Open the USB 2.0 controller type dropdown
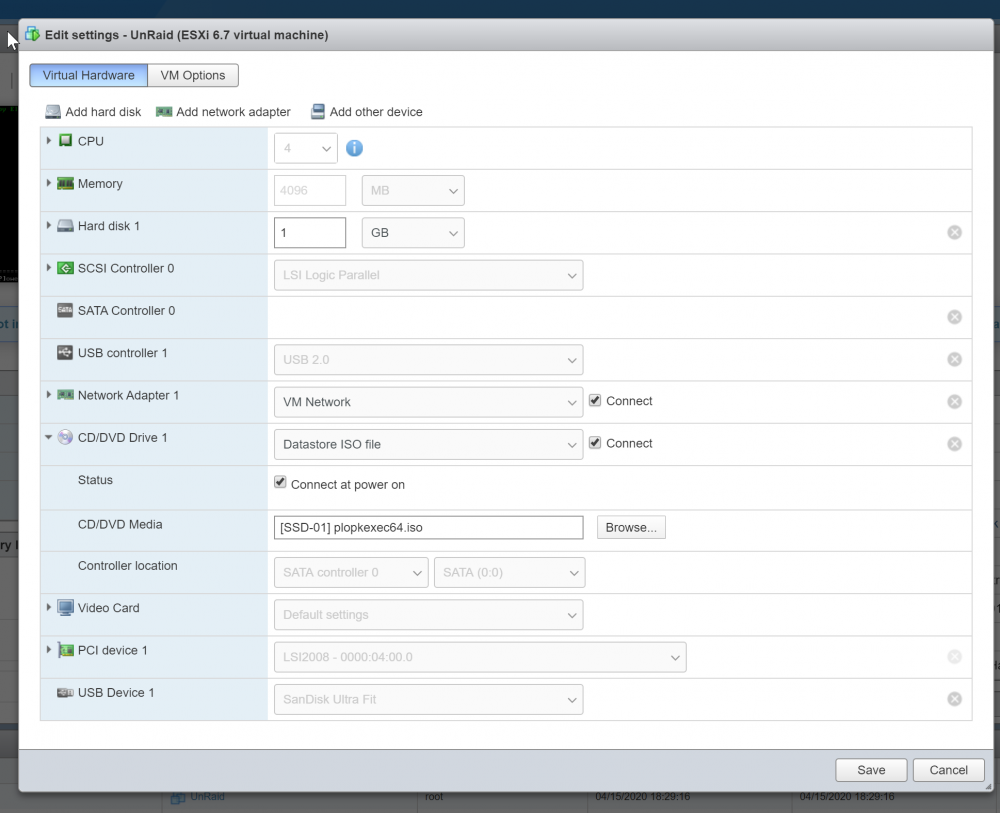Image resolution: width=1000 pixels, height=813 pixels. click(428, 360)
